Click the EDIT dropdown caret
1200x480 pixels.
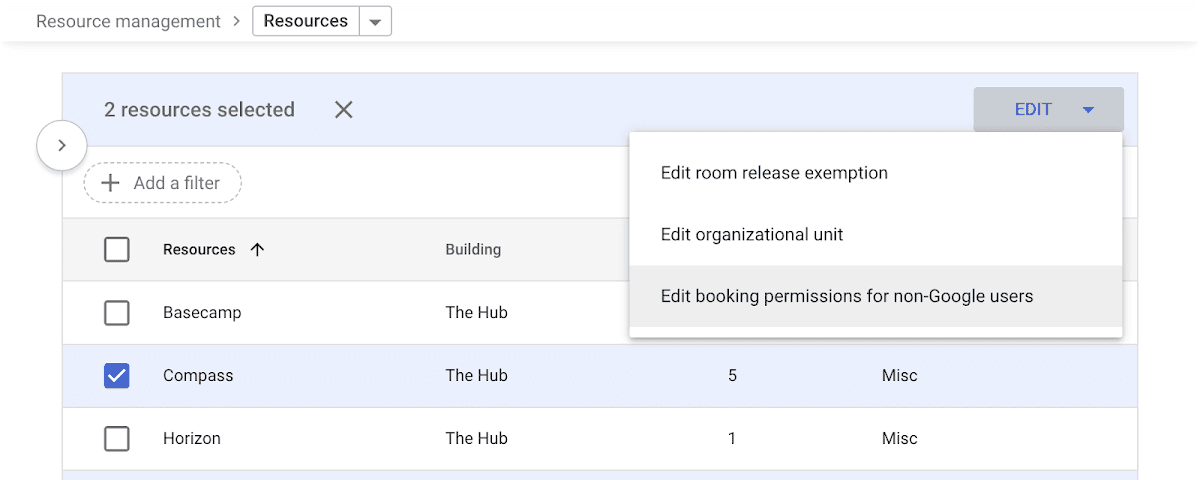1089,110
